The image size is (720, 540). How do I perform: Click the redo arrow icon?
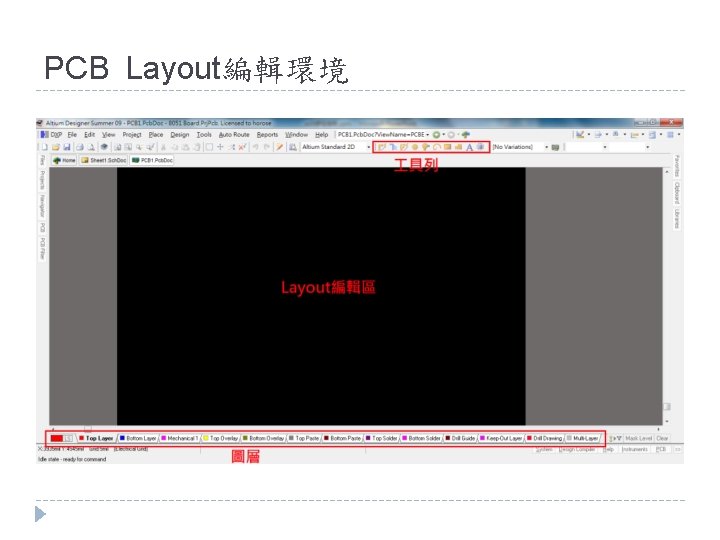coord(266,147)
